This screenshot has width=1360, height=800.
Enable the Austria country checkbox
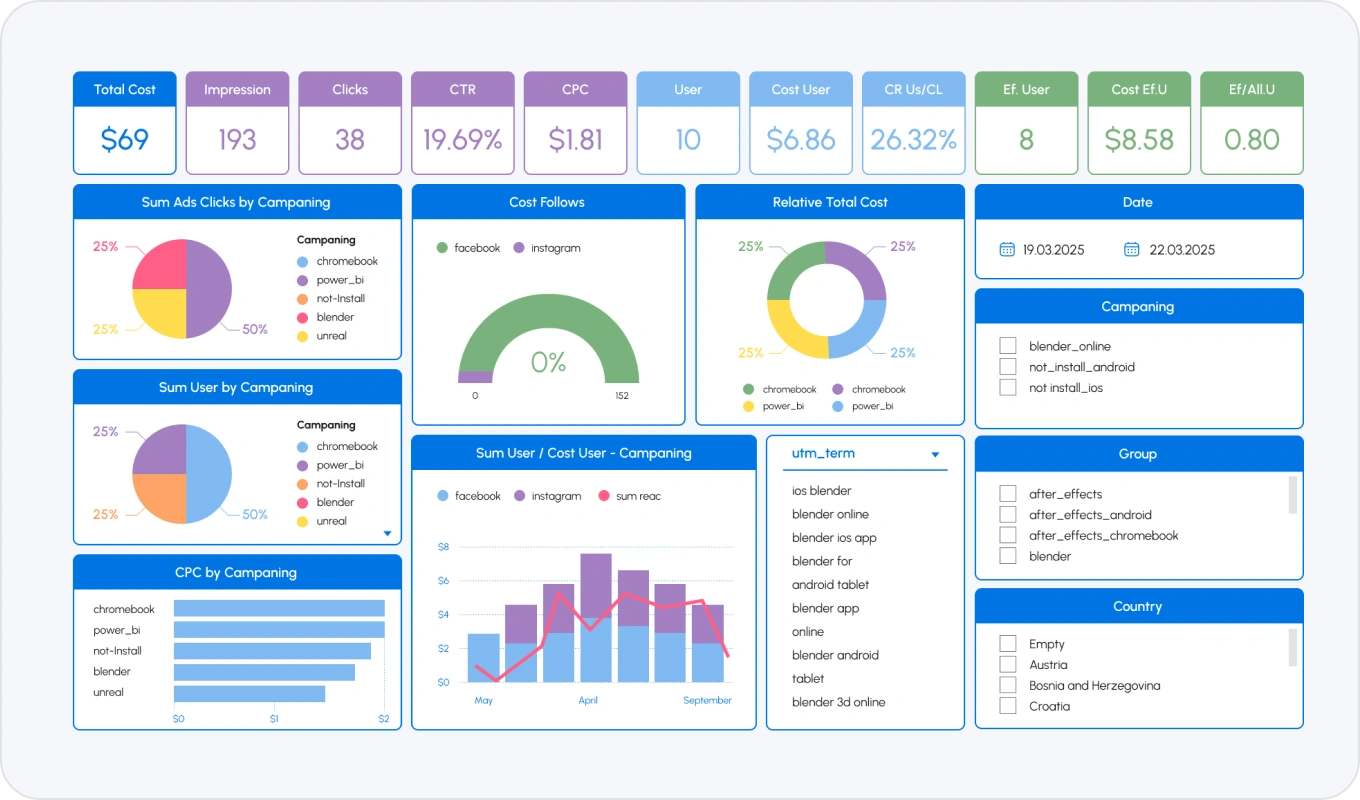coord(1008,665)
